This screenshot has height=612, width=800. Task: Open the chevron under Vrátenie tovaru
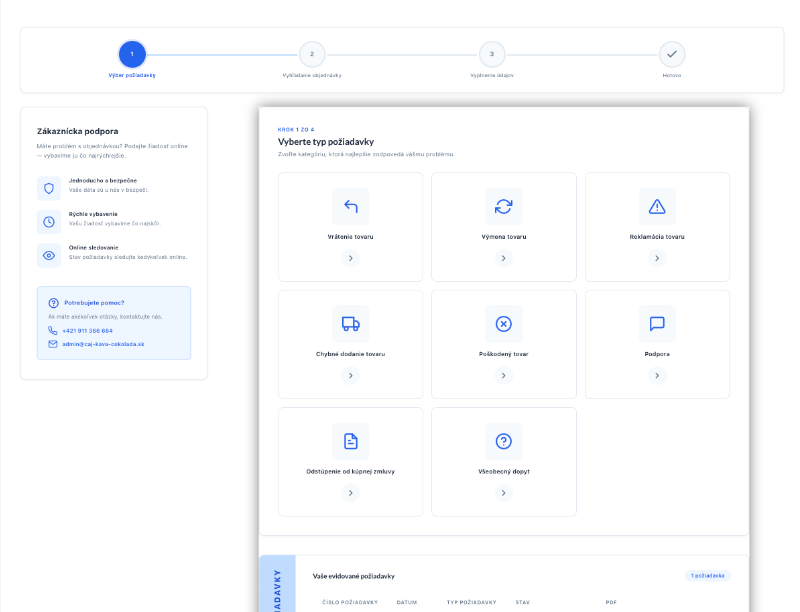click(x=351, y=258)
